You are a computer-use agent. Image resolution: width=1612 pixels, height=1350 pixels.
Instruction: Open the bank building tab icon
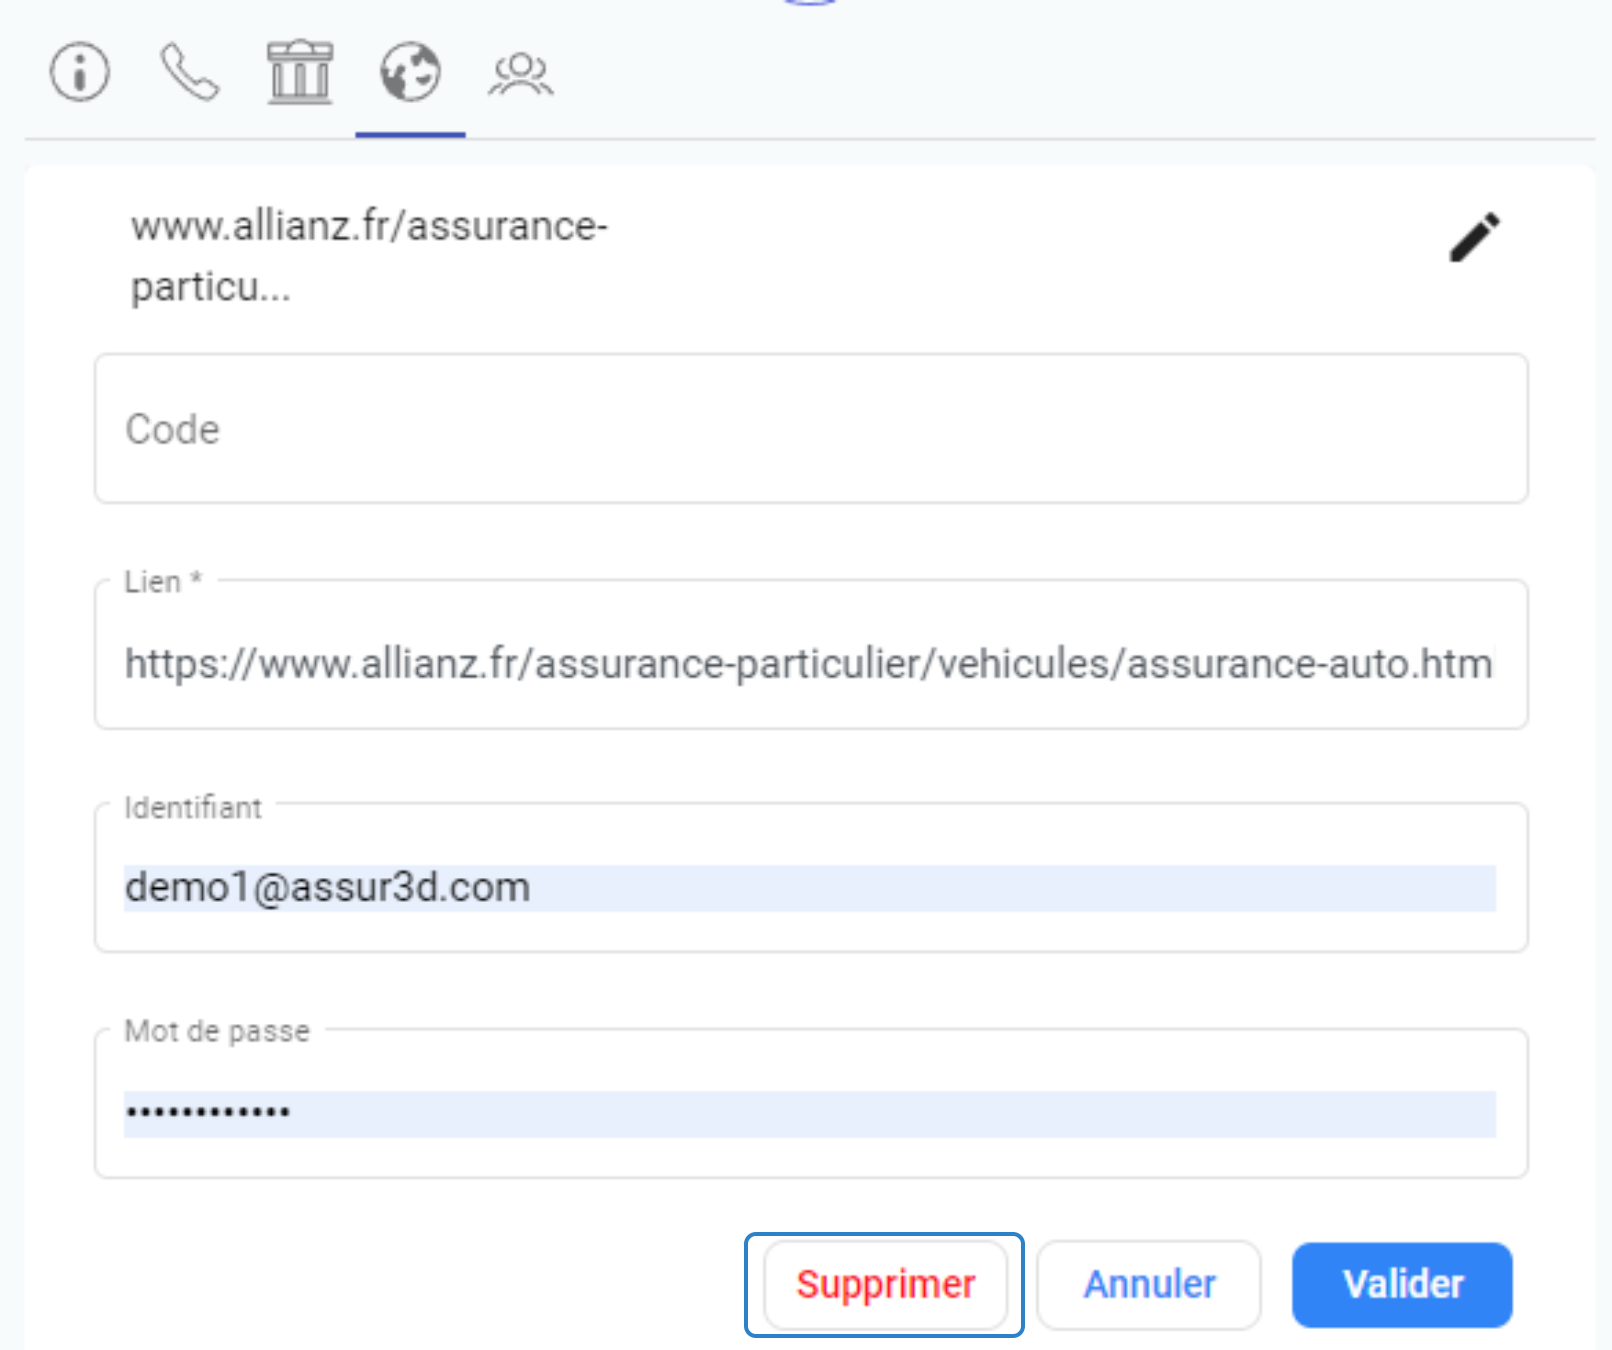click(x=300, y=72)
